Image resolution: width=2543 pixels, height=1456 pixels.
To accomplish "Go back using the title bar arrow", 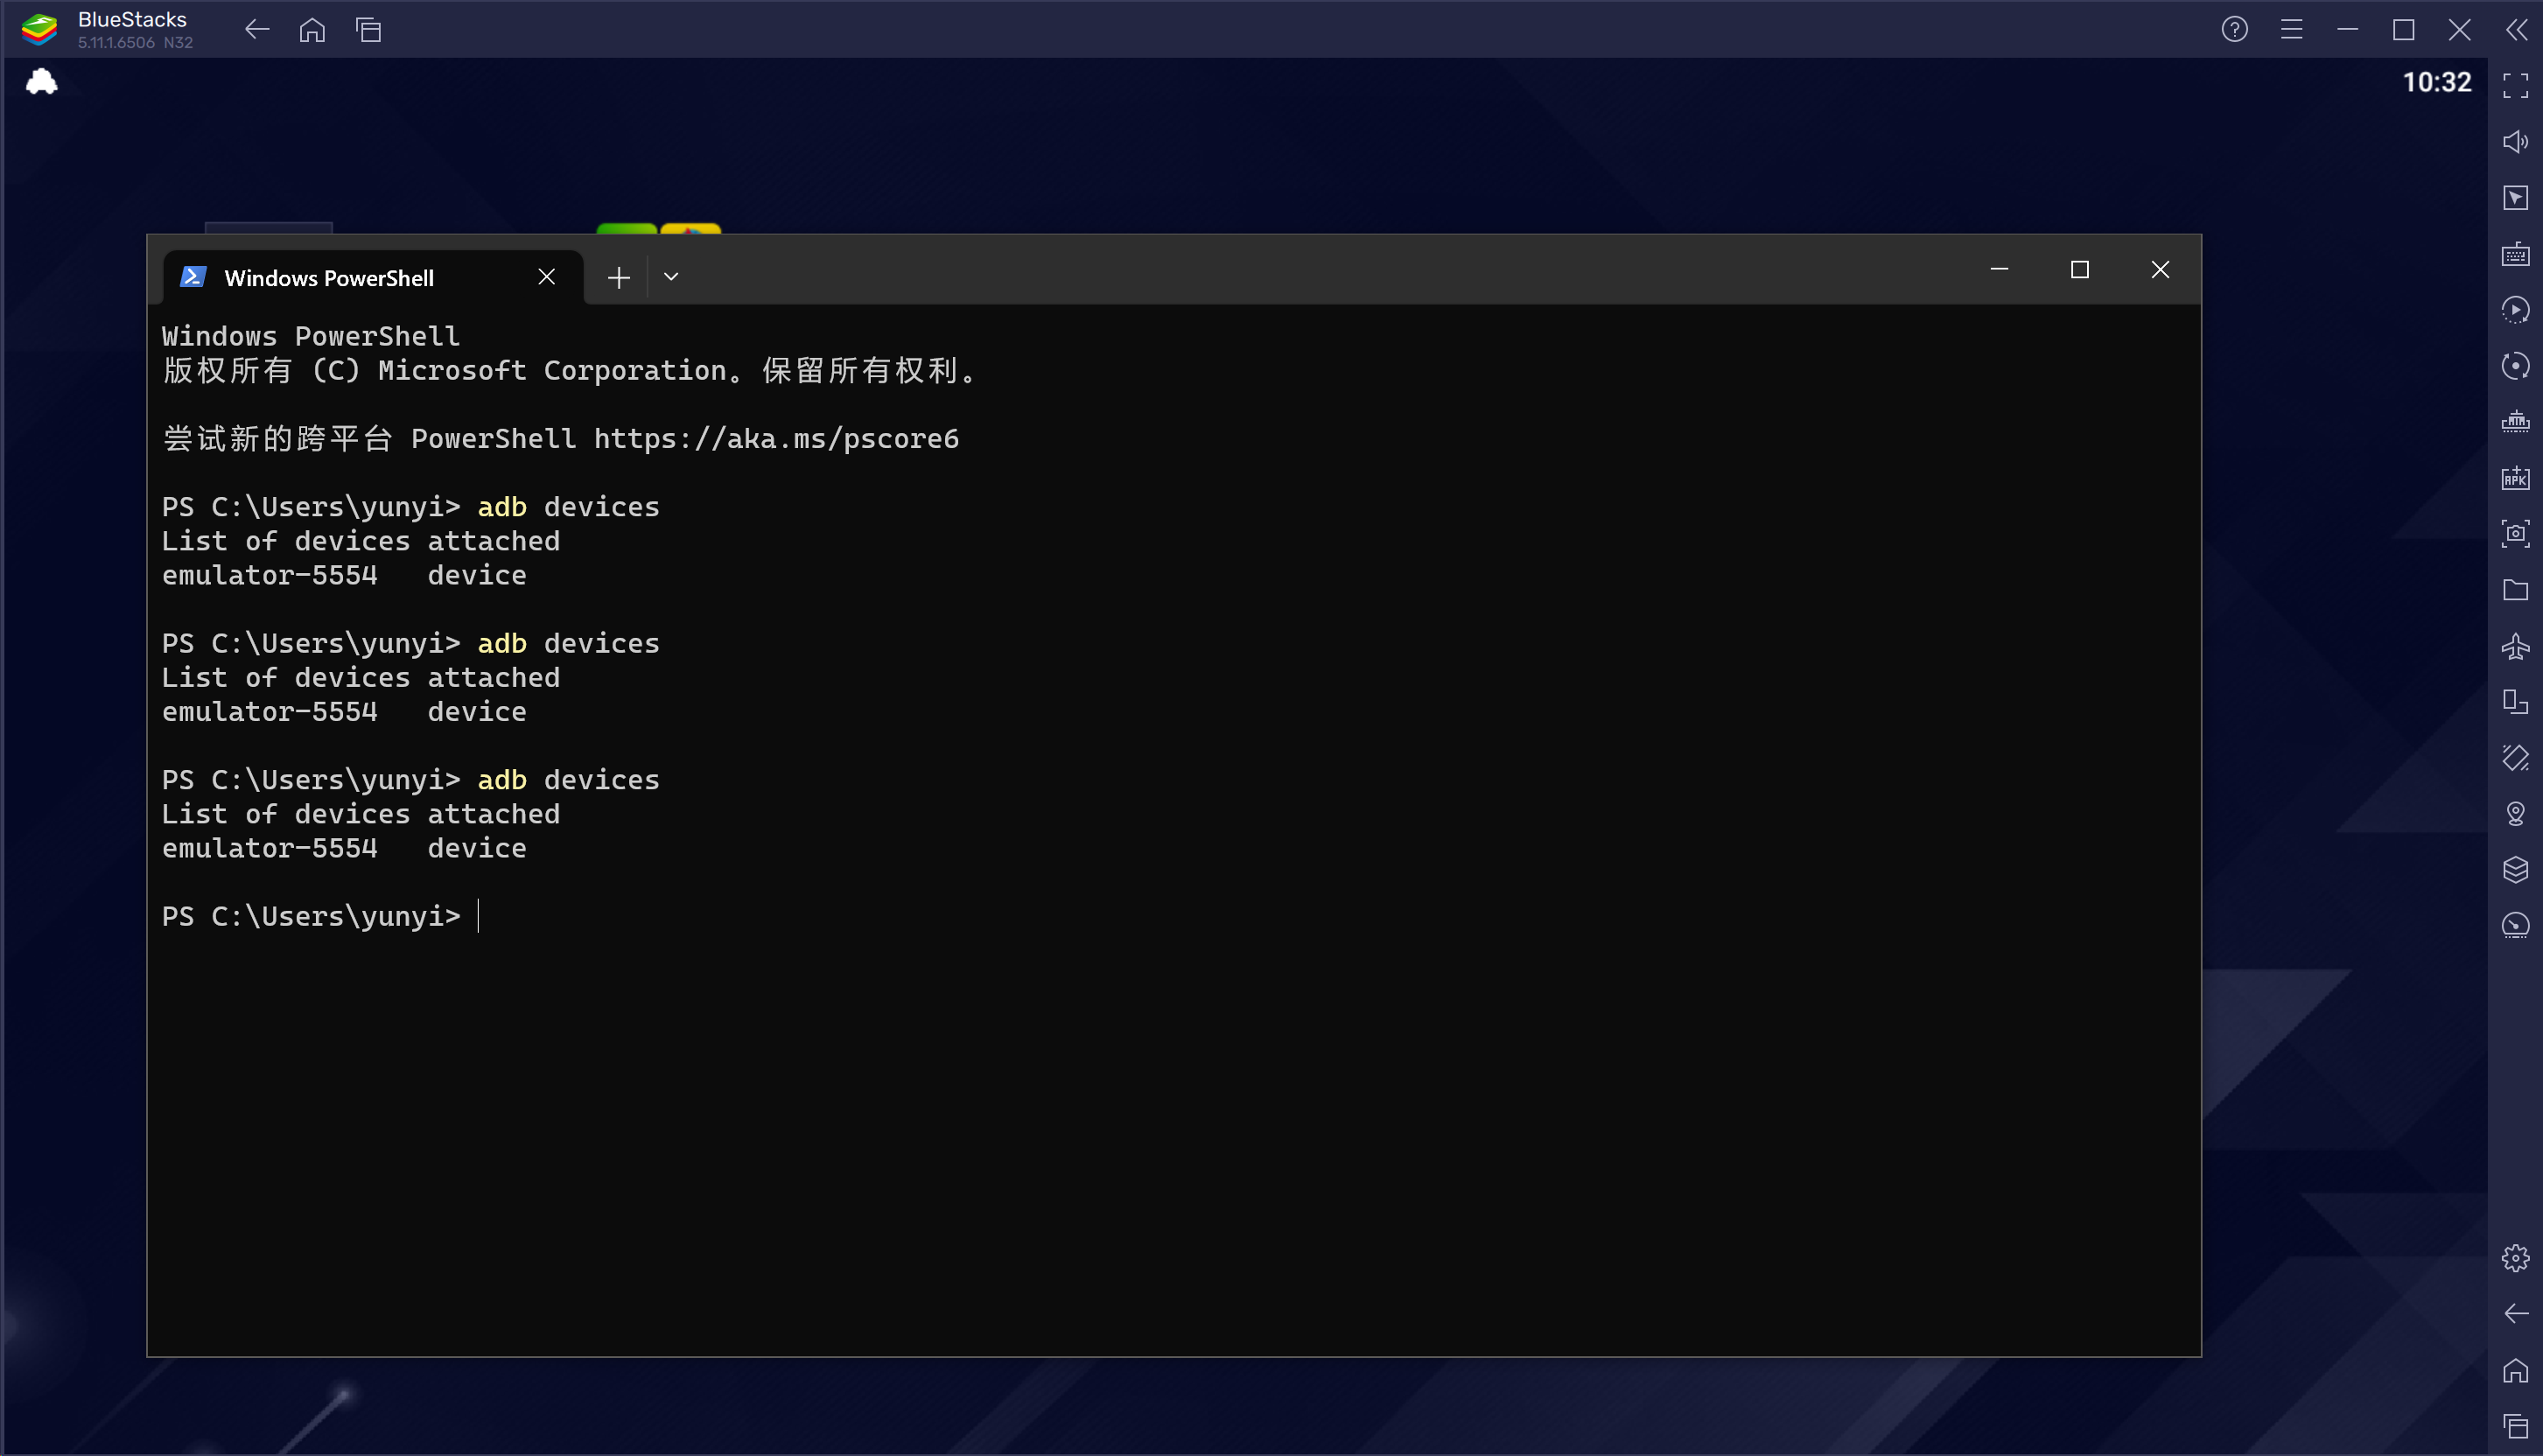I will click(x=256, y=29).
